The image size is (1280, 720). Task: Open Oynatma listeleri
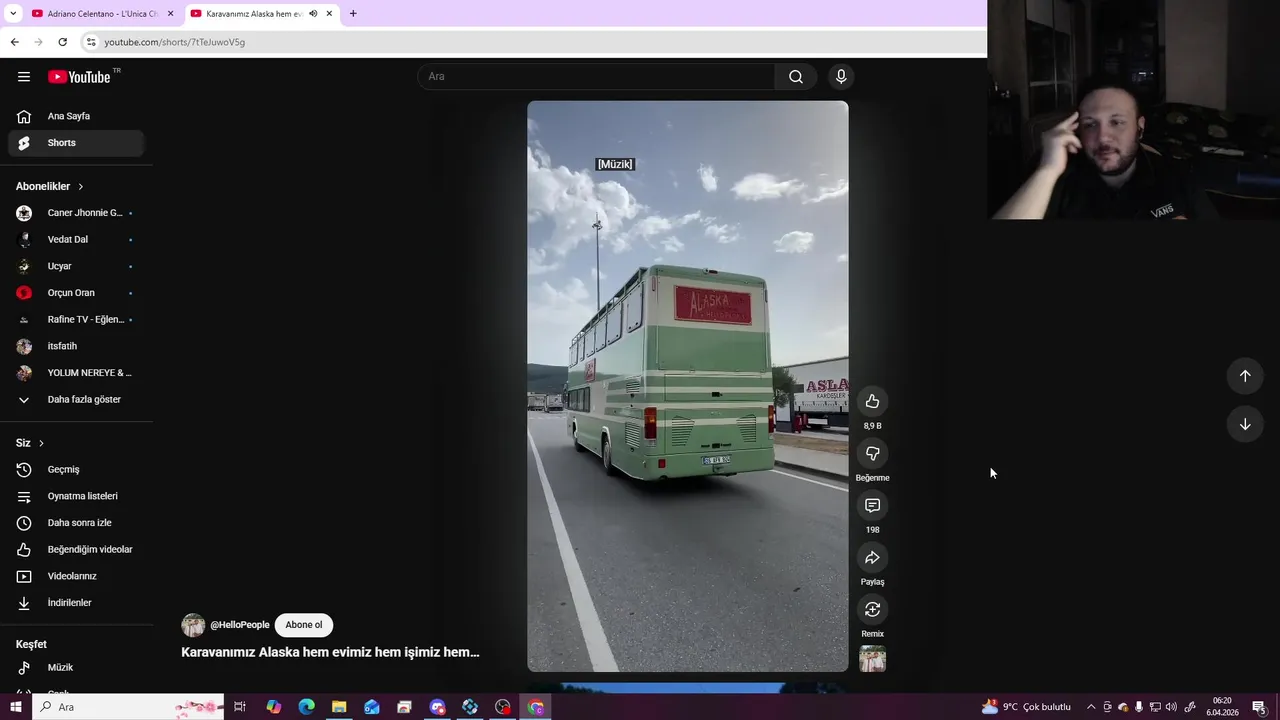tap(76, 496)
